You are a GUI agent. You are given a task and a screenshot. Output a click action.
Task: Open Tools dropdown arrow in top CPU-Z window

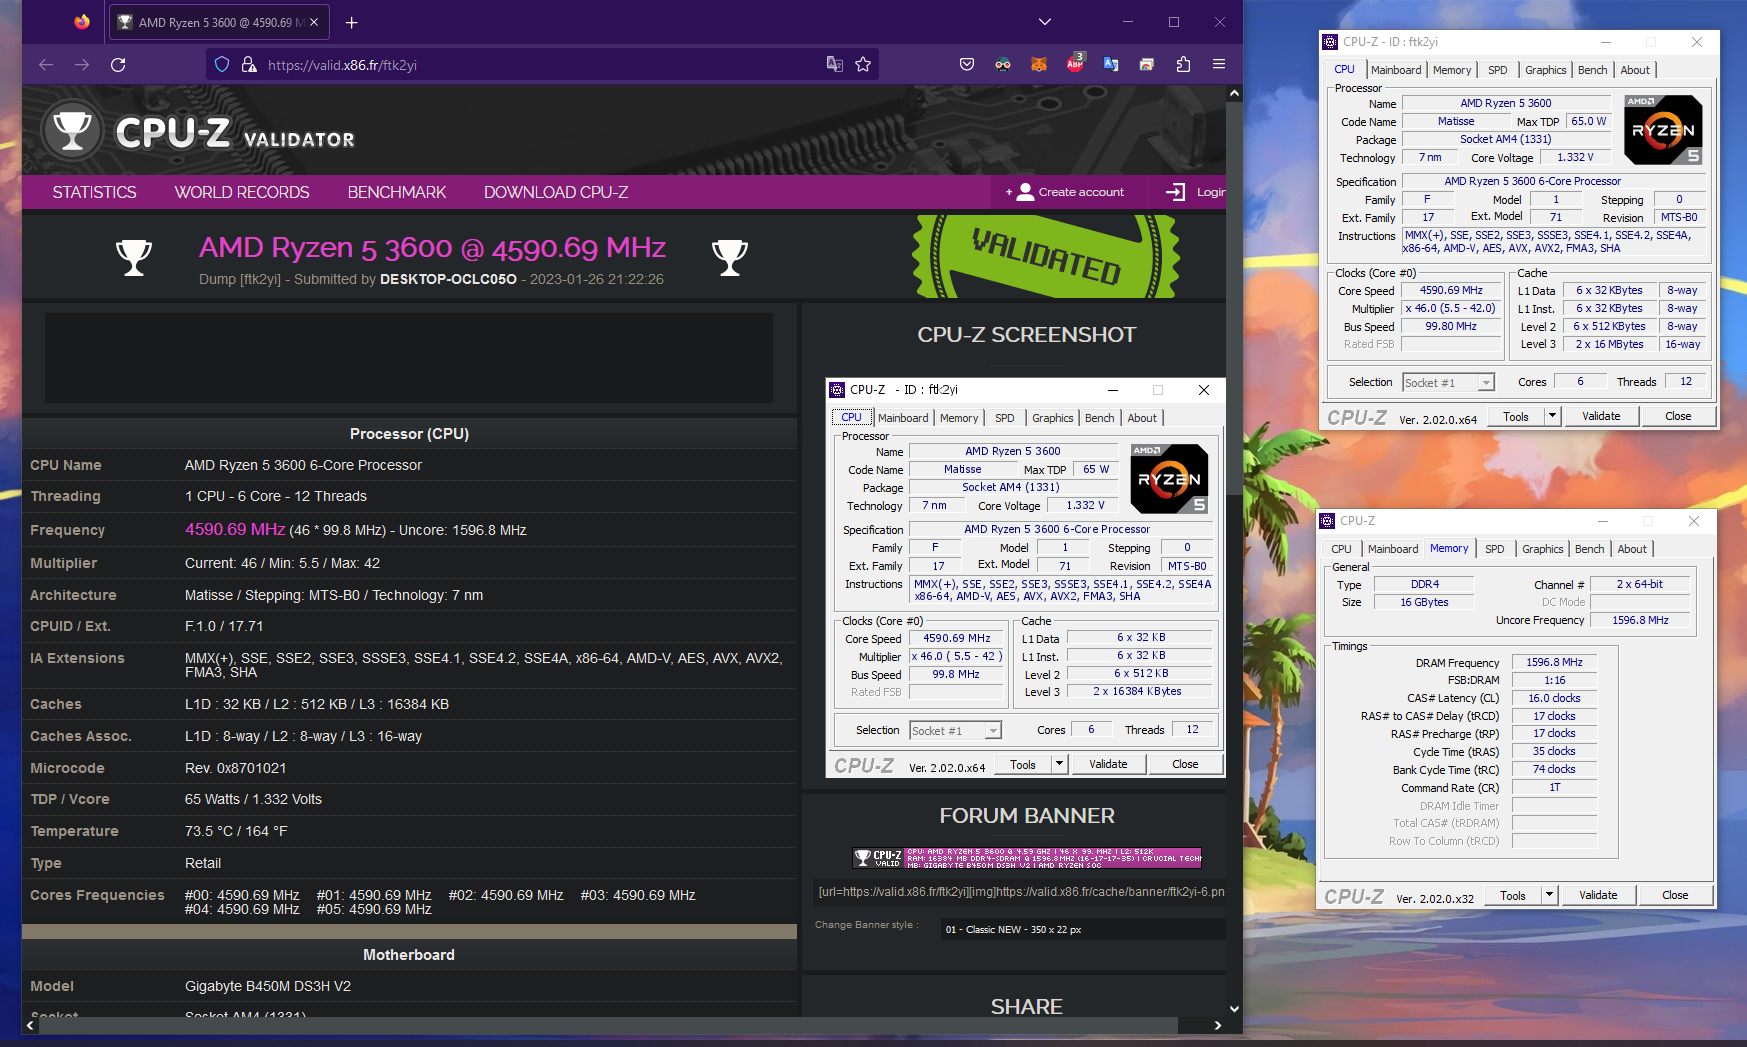tap(1552, 416)
